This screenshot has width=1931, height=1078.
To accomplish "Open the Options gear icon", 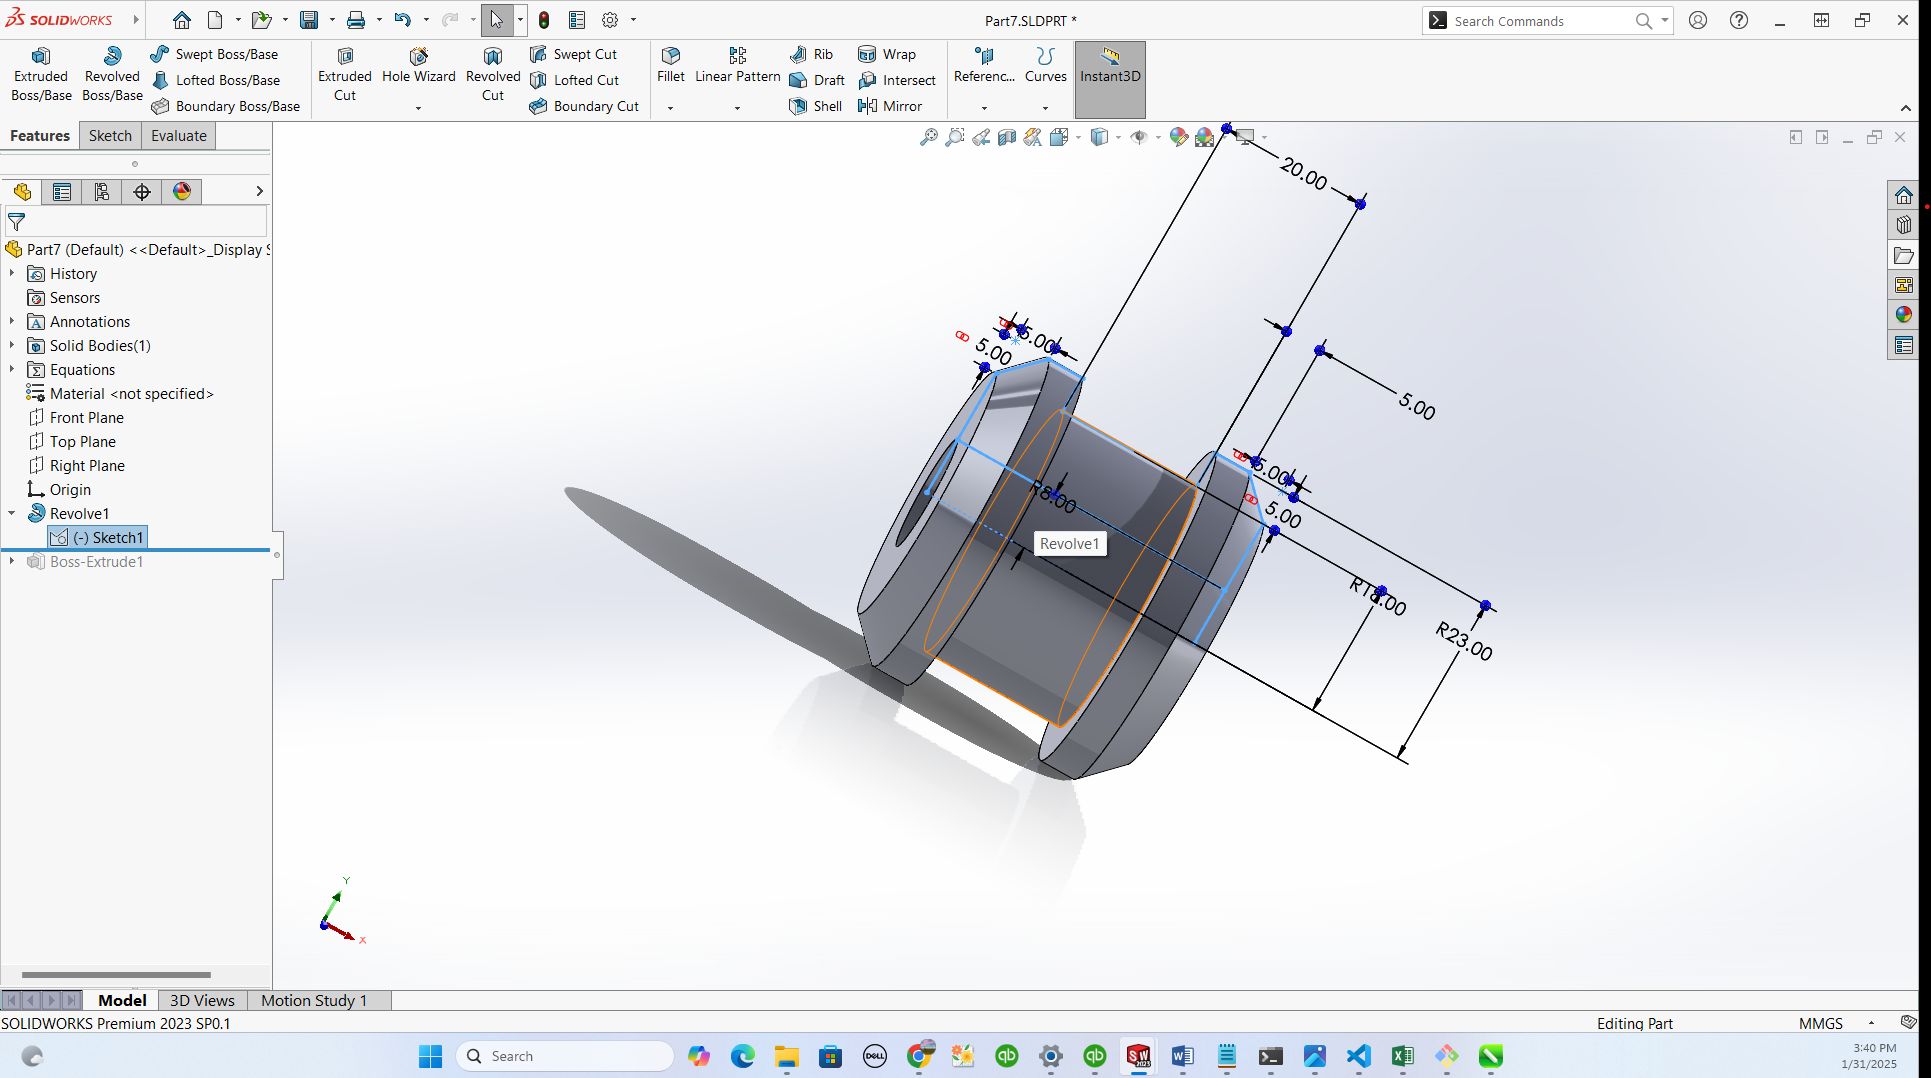I will click(610, 20).
